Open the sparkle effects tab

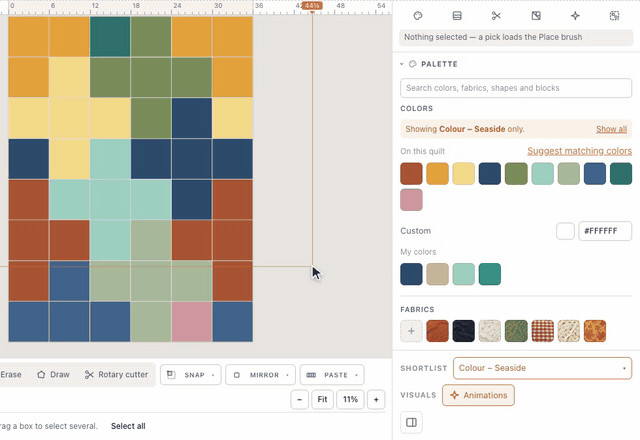pos(575,16)
